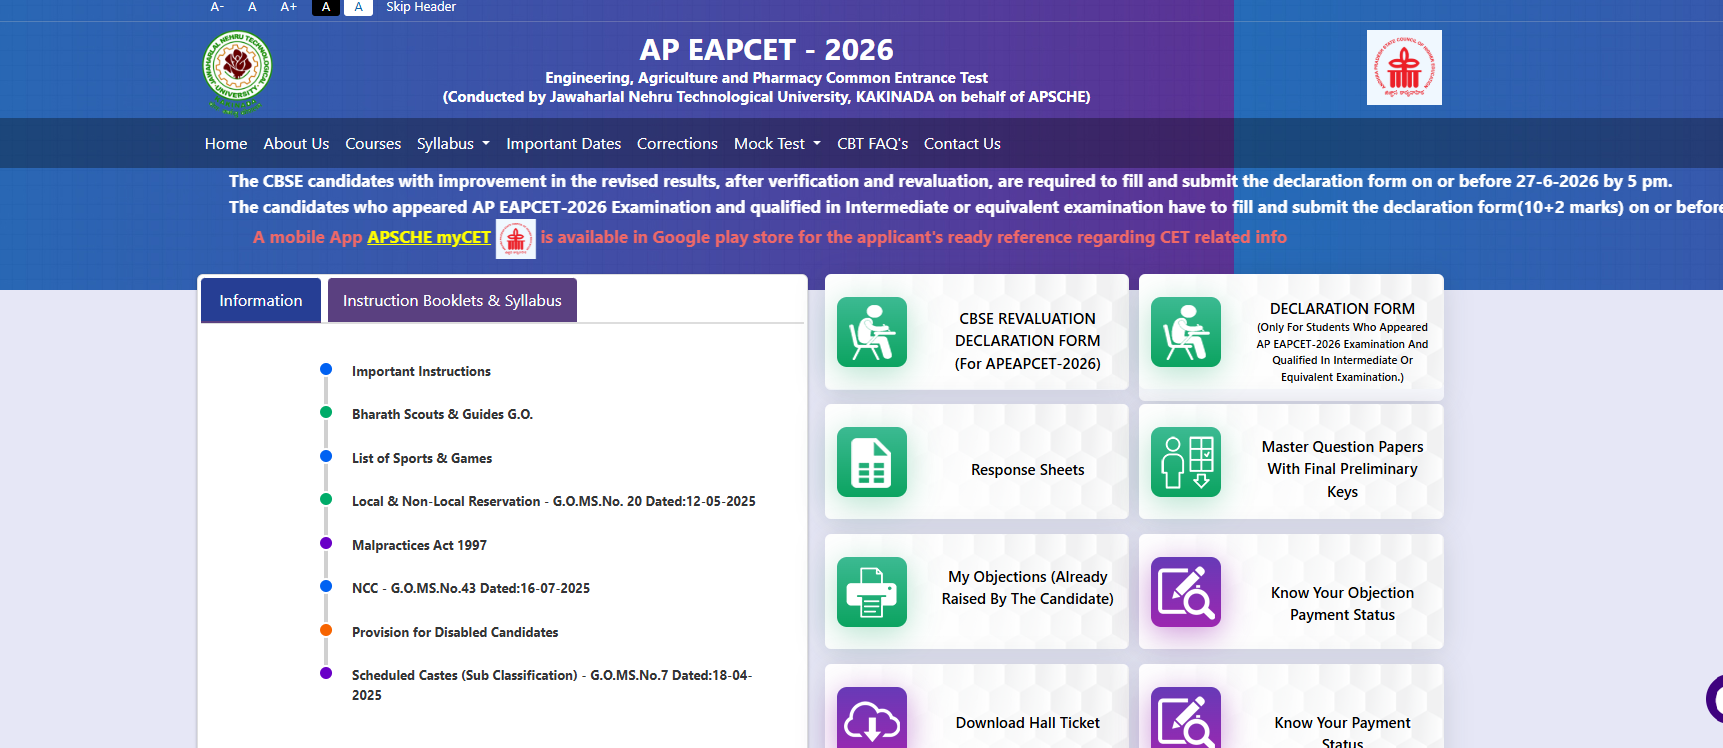This screenshot has height=748, width=1723.
Task: Click the Download Hall Ticket cloud icon
Action: [x=872, y=718]
